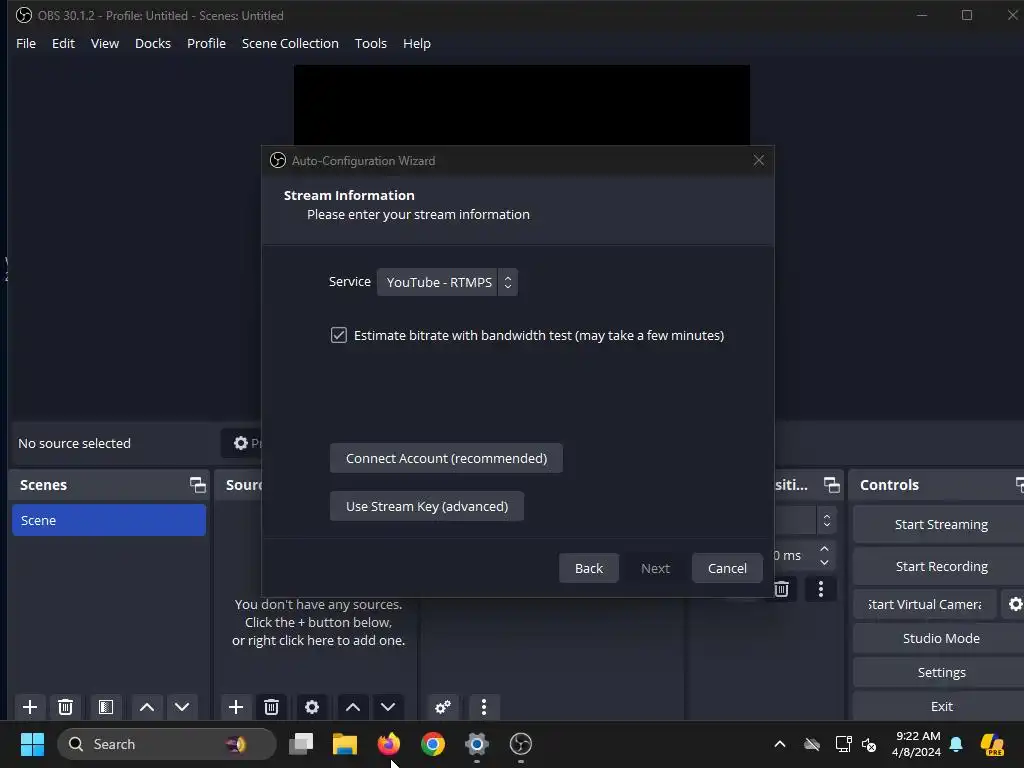Move source down arrow in Sources panel
The image size is (1024, 768).
click(x=388, y=707)
